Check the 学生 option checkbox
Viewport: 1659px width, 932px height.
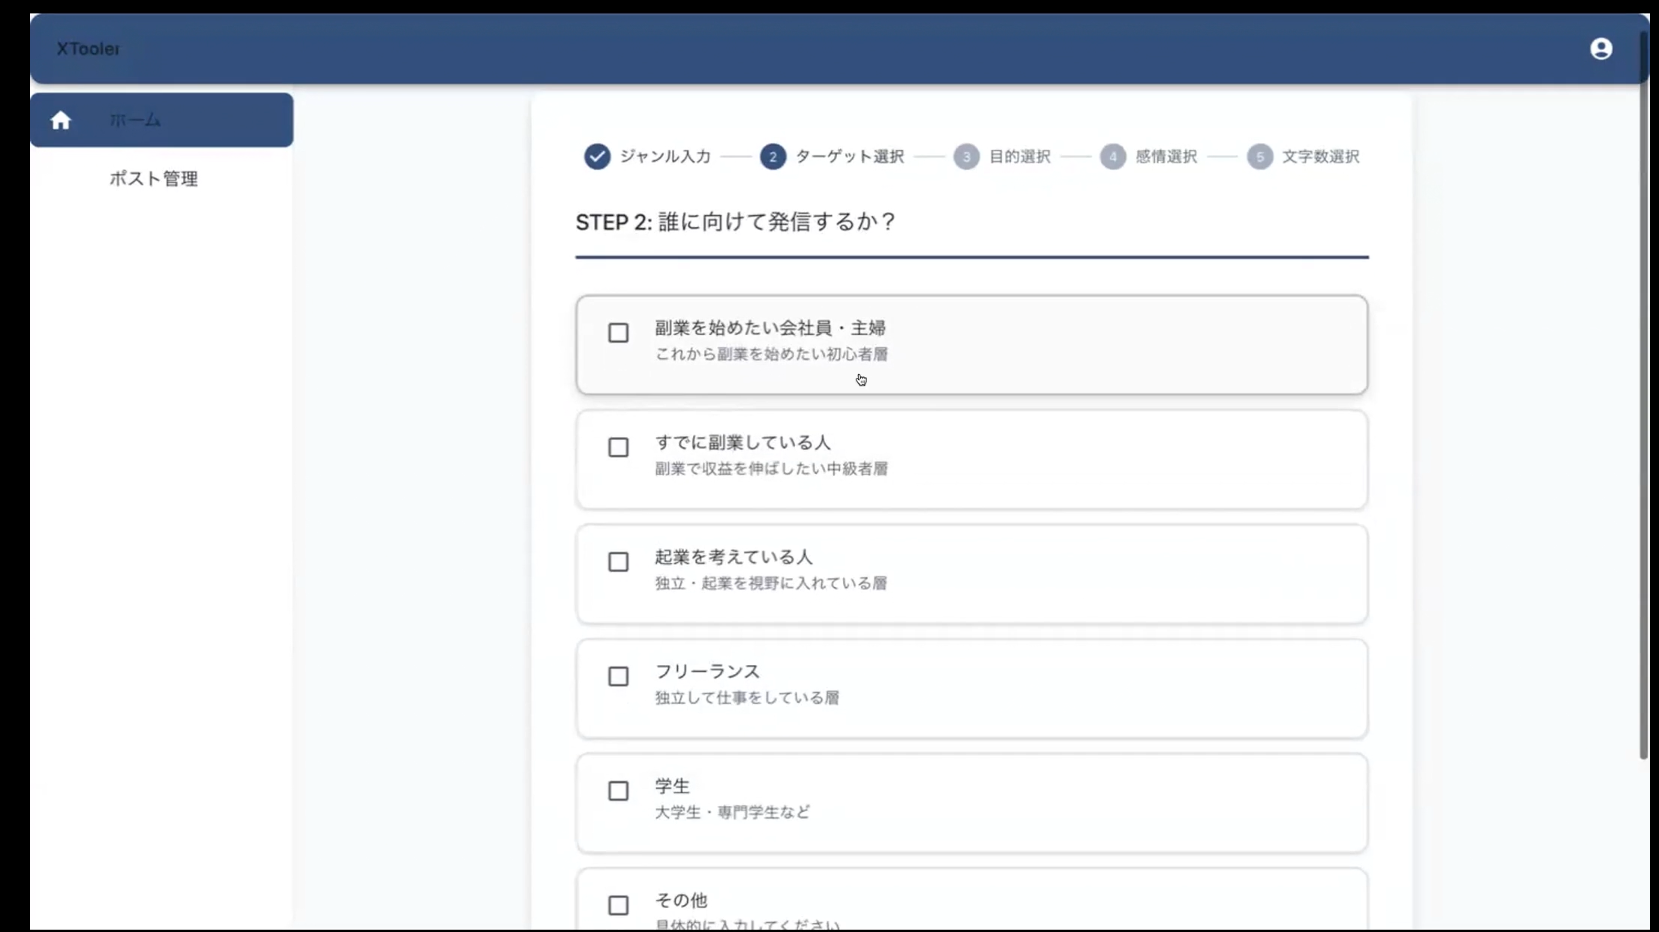618,791
